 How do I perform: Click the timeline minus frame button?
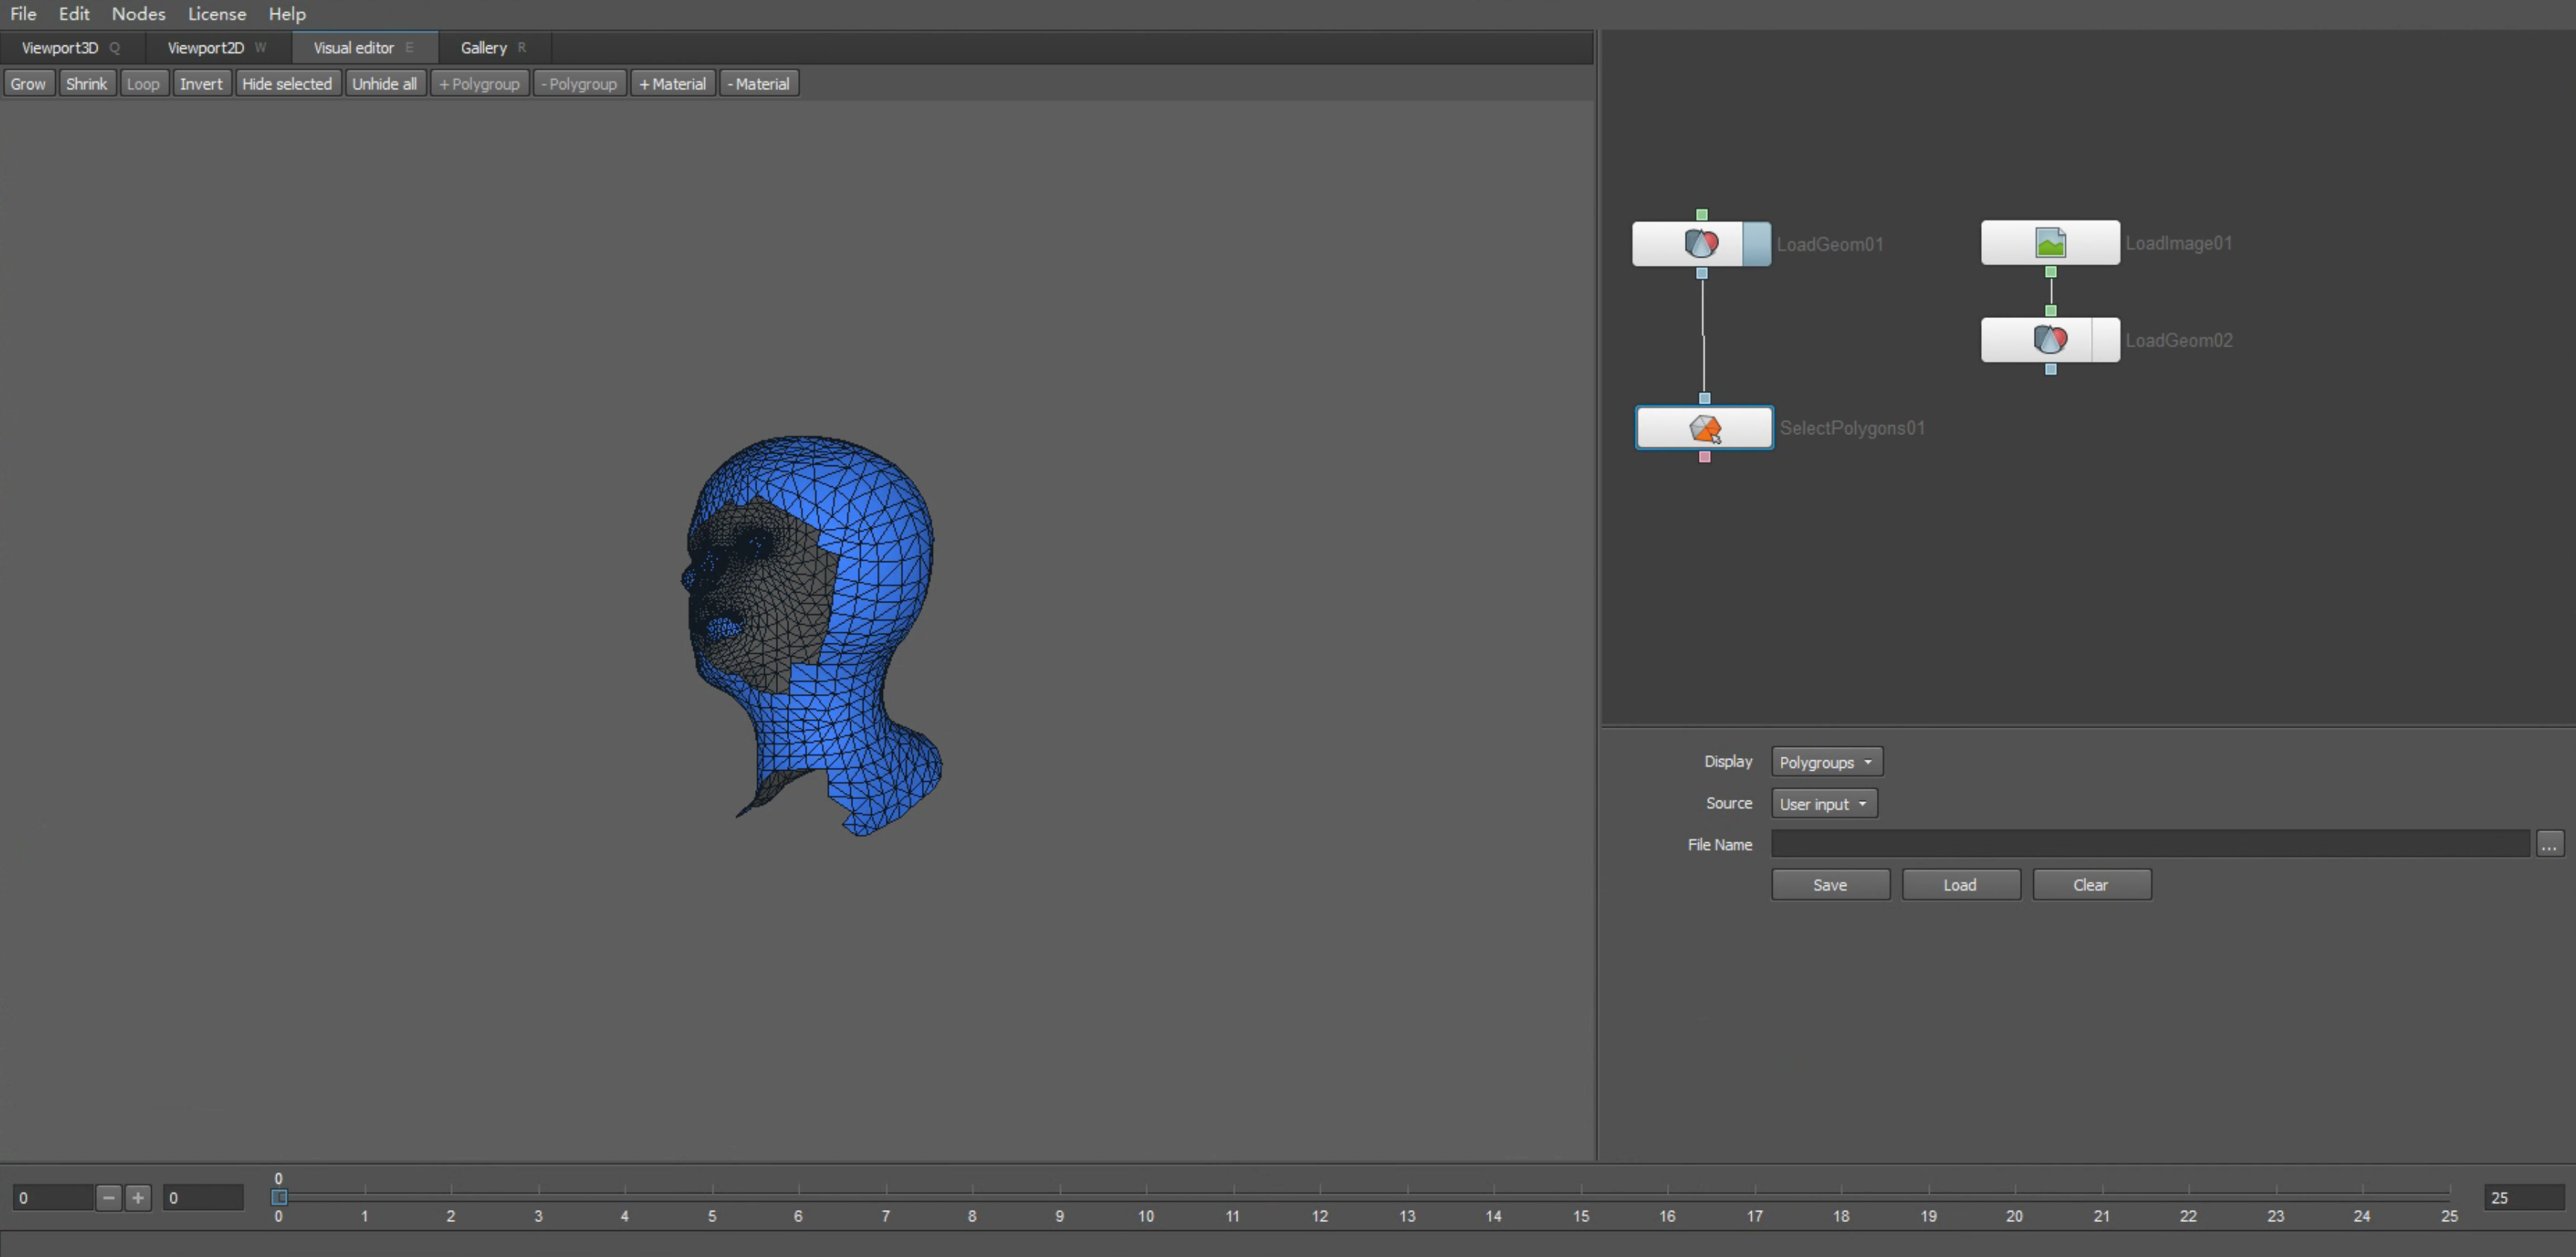[x=109, y=1197]
